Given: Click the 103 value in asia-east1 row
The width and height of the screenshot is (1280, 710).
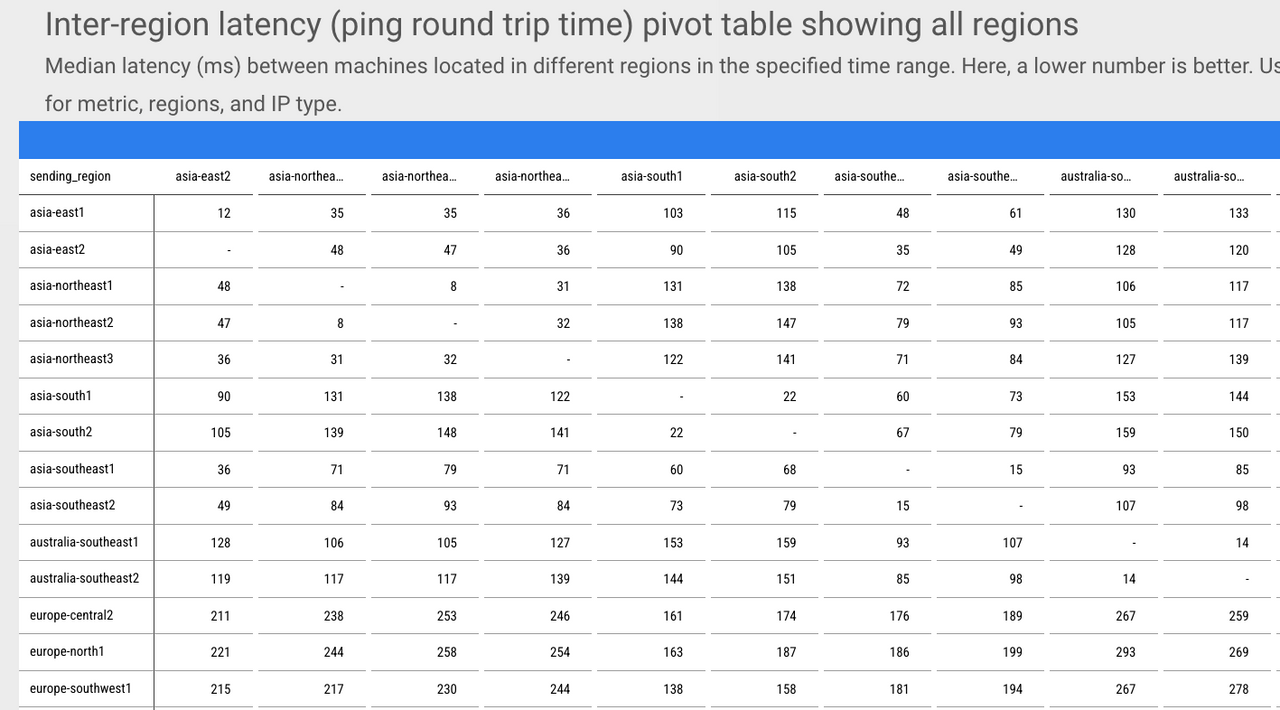Looking at the screenshot, I should (673, 213).
